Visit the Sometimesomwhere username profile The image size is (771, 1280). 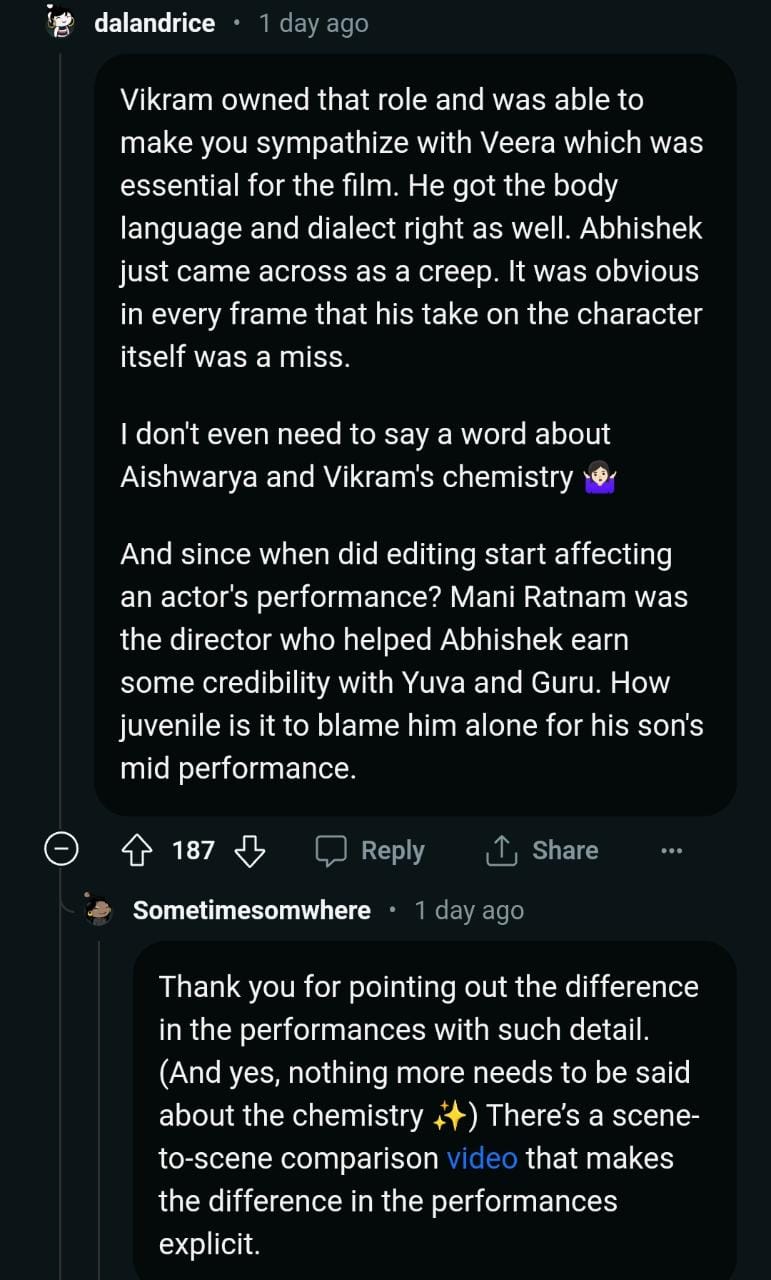tap(251, 910)
